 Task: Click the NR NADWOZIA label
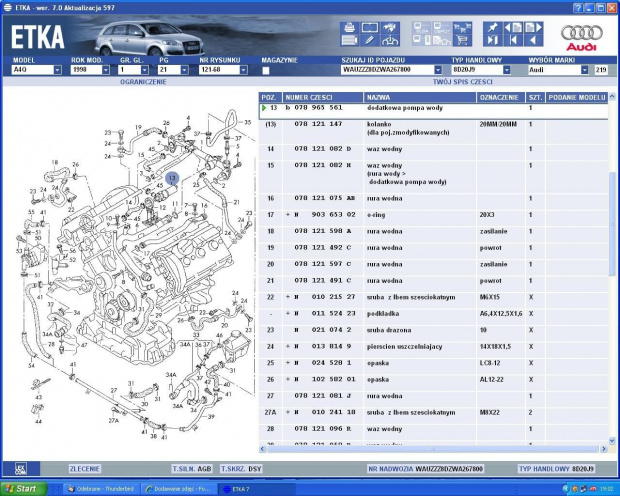tap(391, 469)
